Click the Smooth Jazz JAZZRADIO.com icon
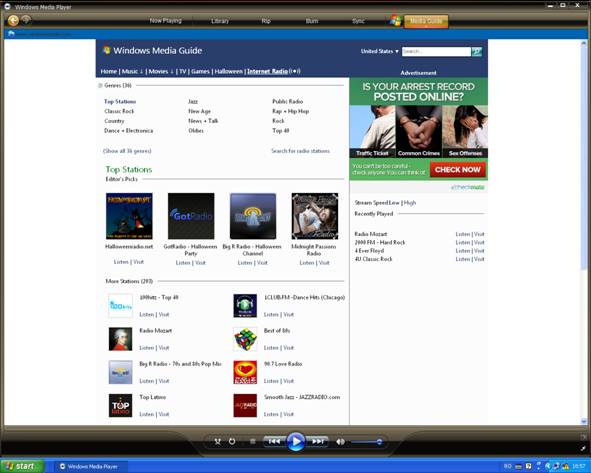591x473 pixels. (245, 406)
